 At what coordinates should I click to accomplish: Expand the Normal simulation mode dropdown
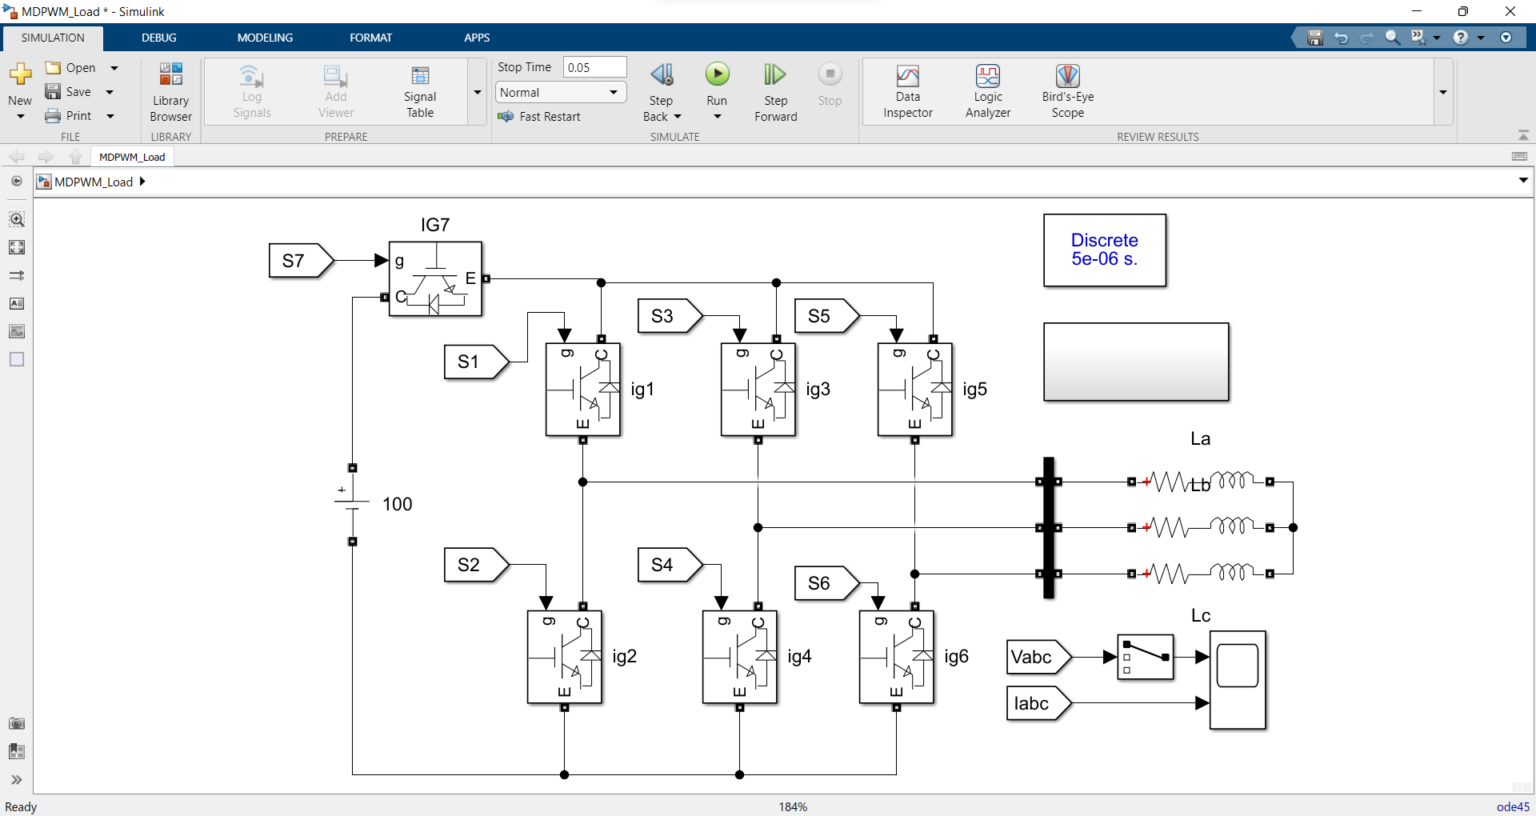(x=561, y=92)
